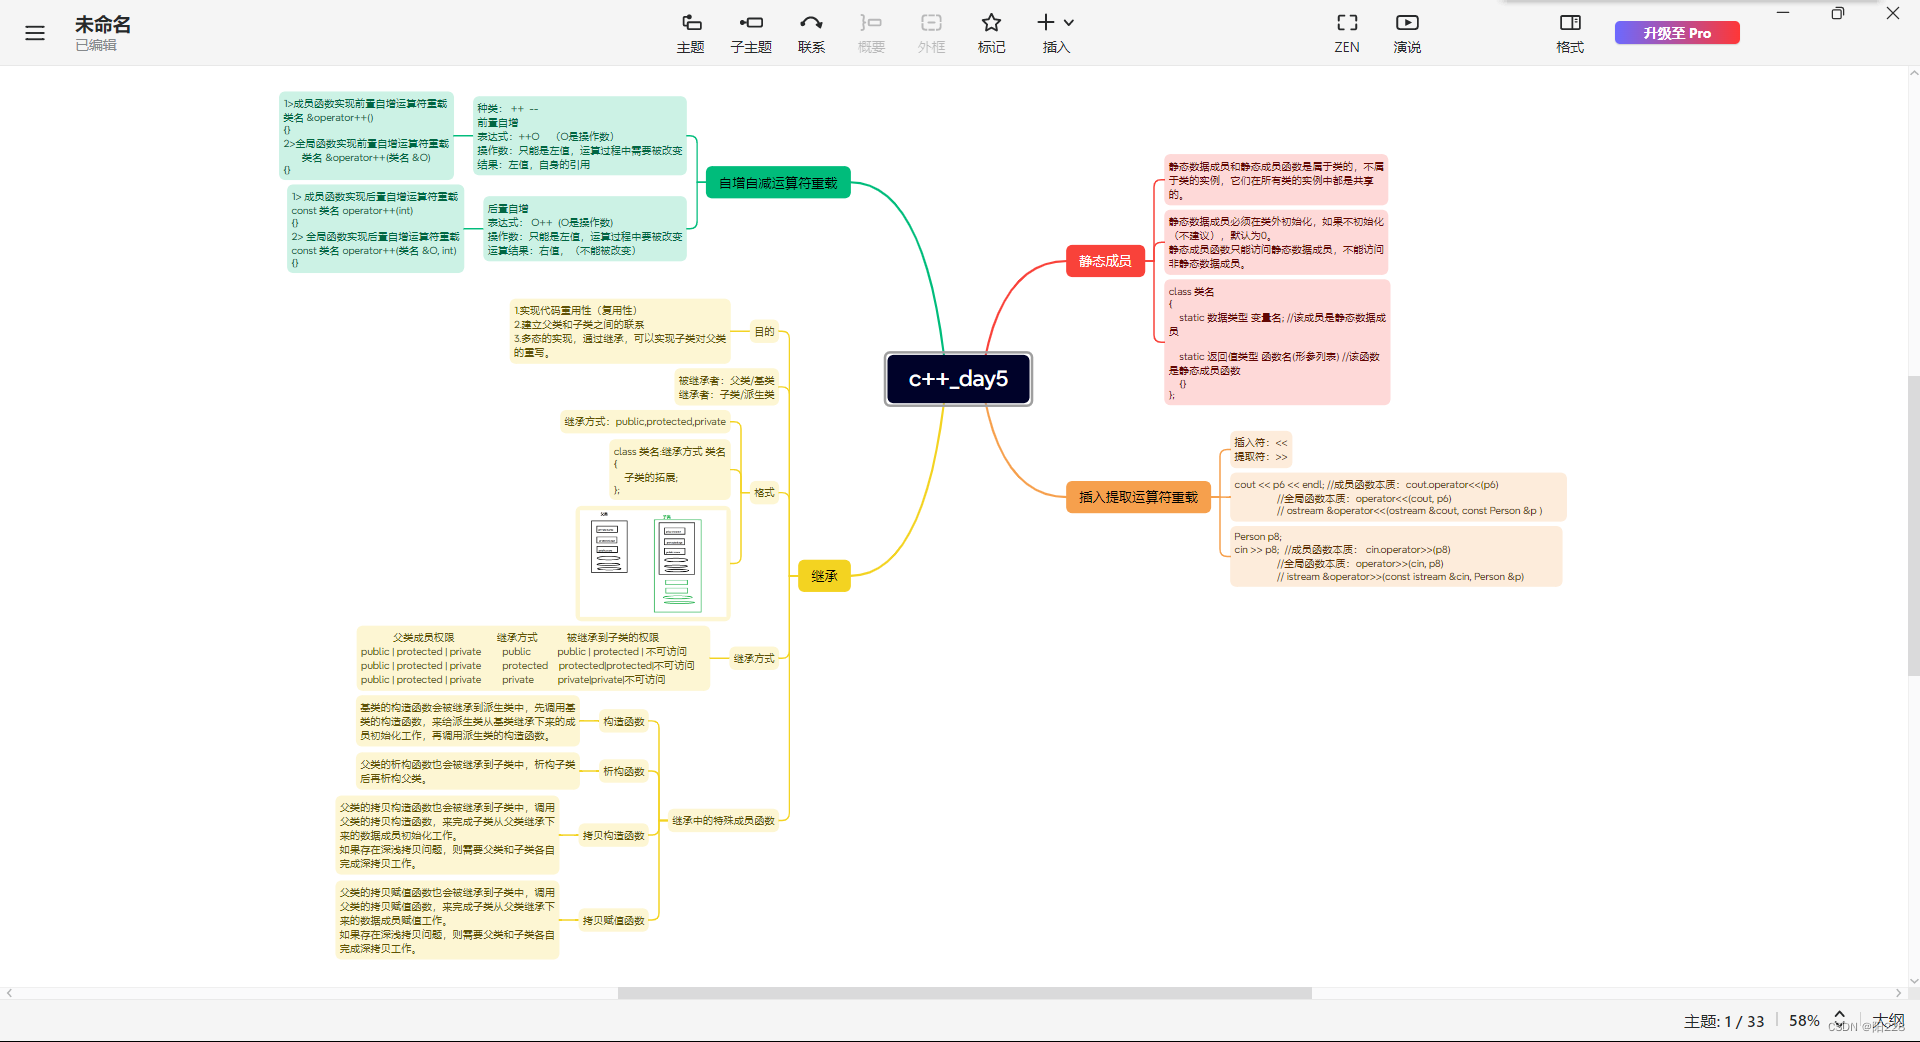Minimize the window

point(1782,13)
